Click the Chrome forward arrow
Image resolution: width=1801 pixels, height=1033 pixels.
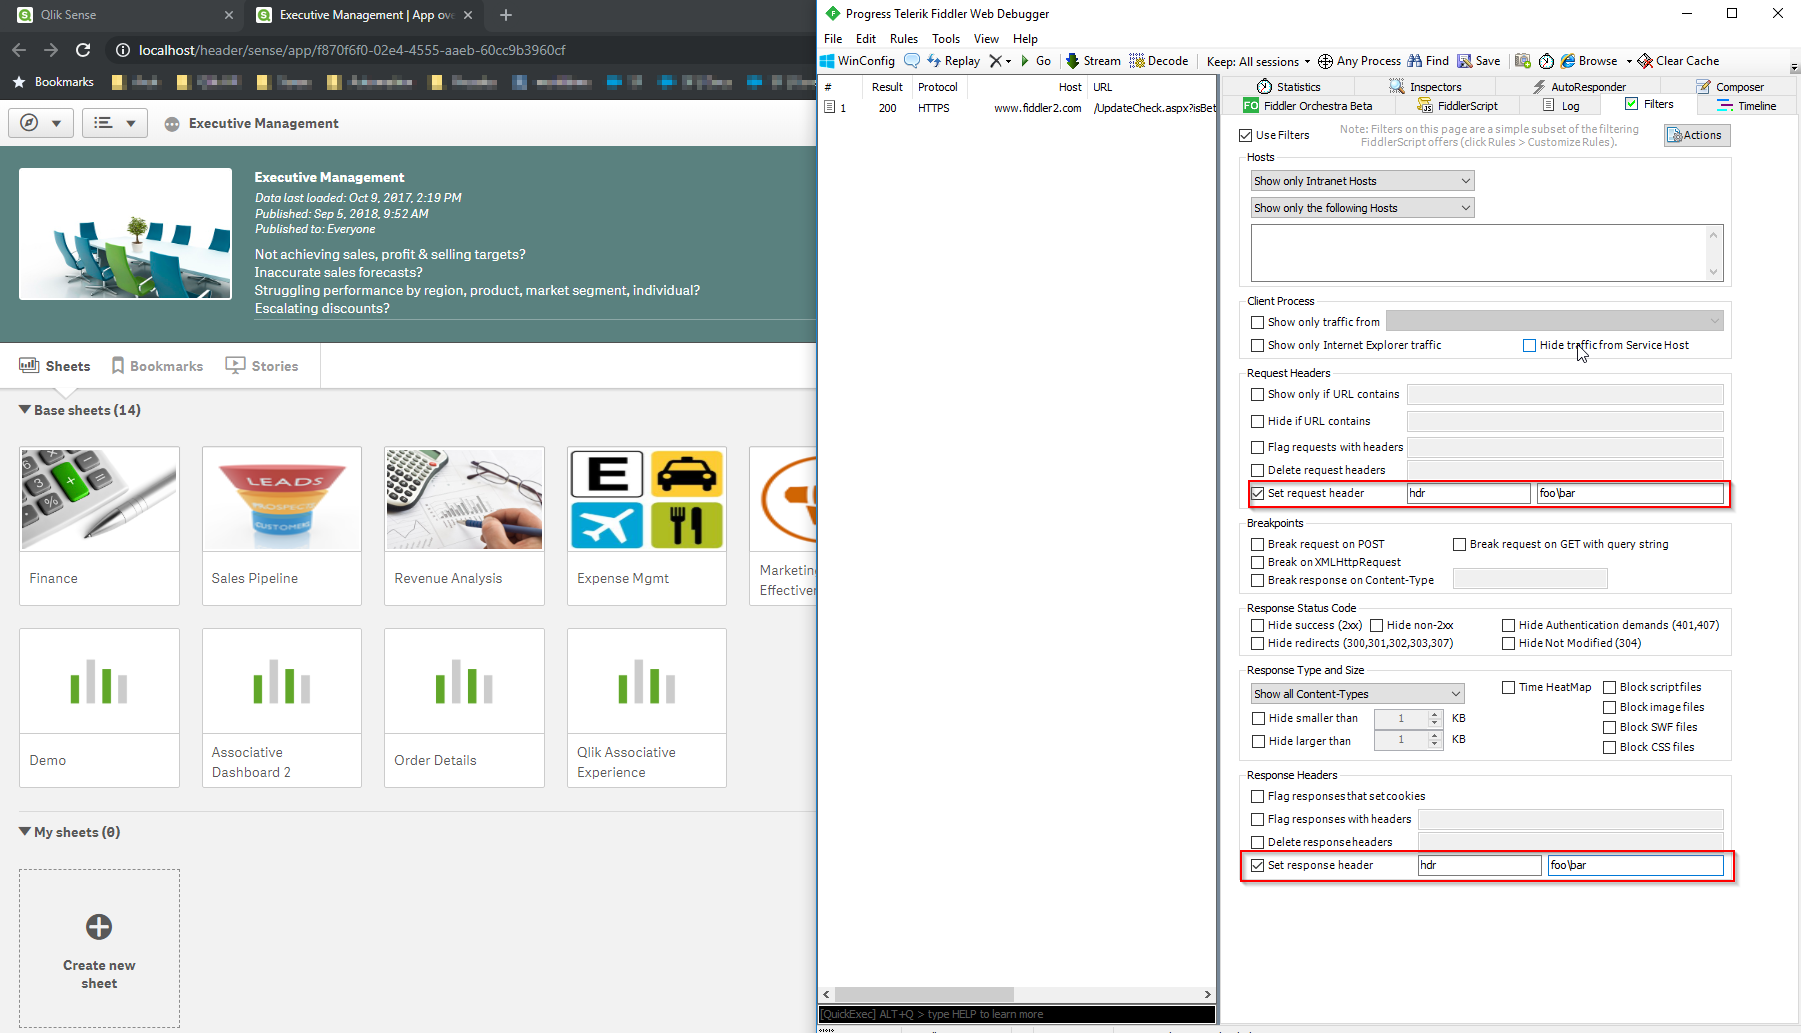point(51,50)
